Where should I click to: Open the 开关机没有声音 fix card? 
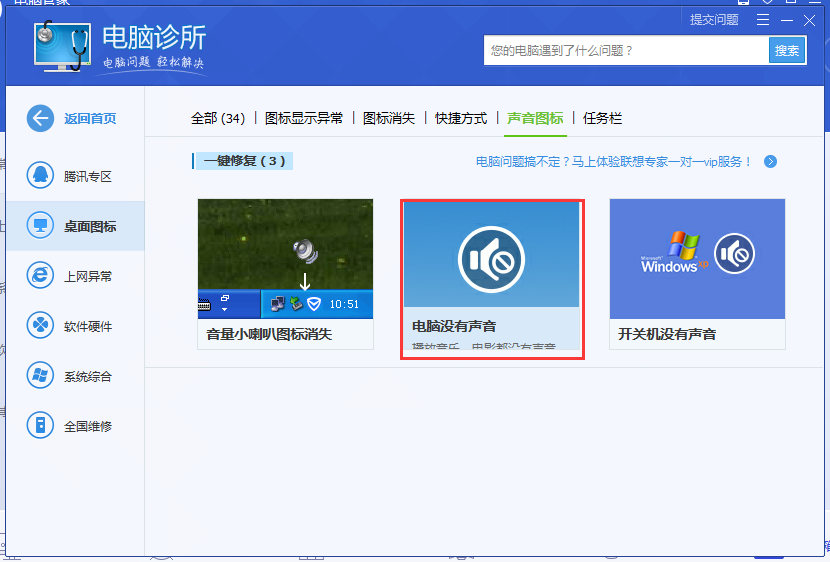click(697, 274)
